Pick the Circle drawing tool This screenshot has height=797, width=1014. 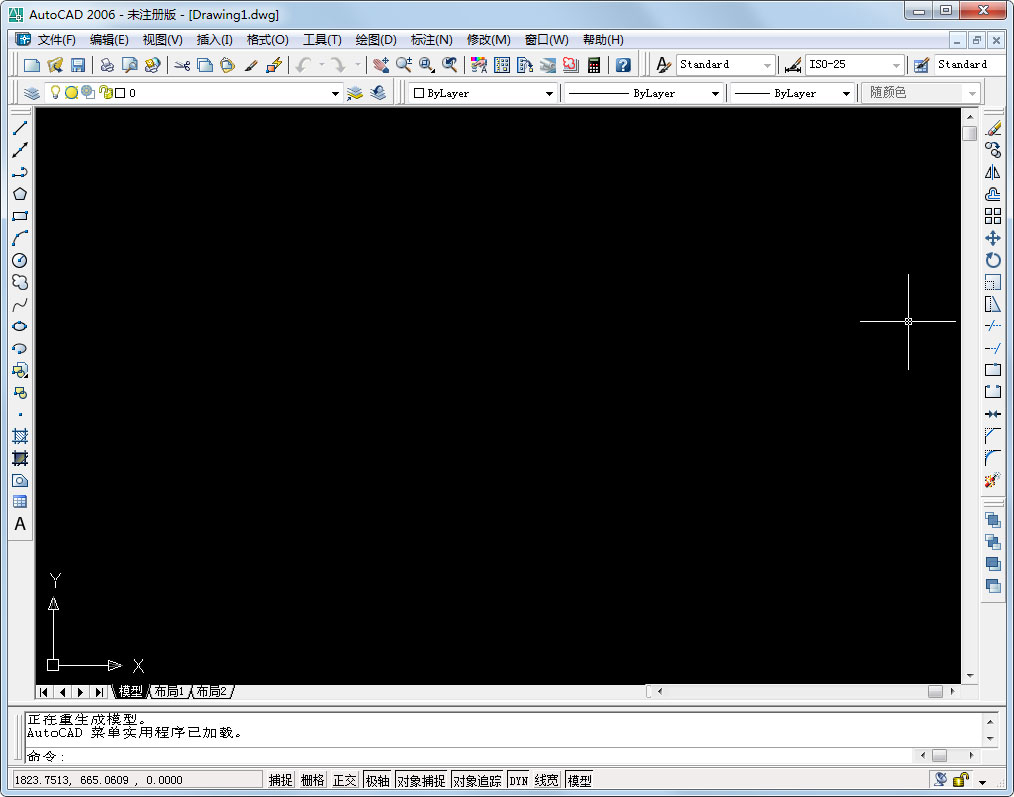pyautogui.click(x=20, y=260)
